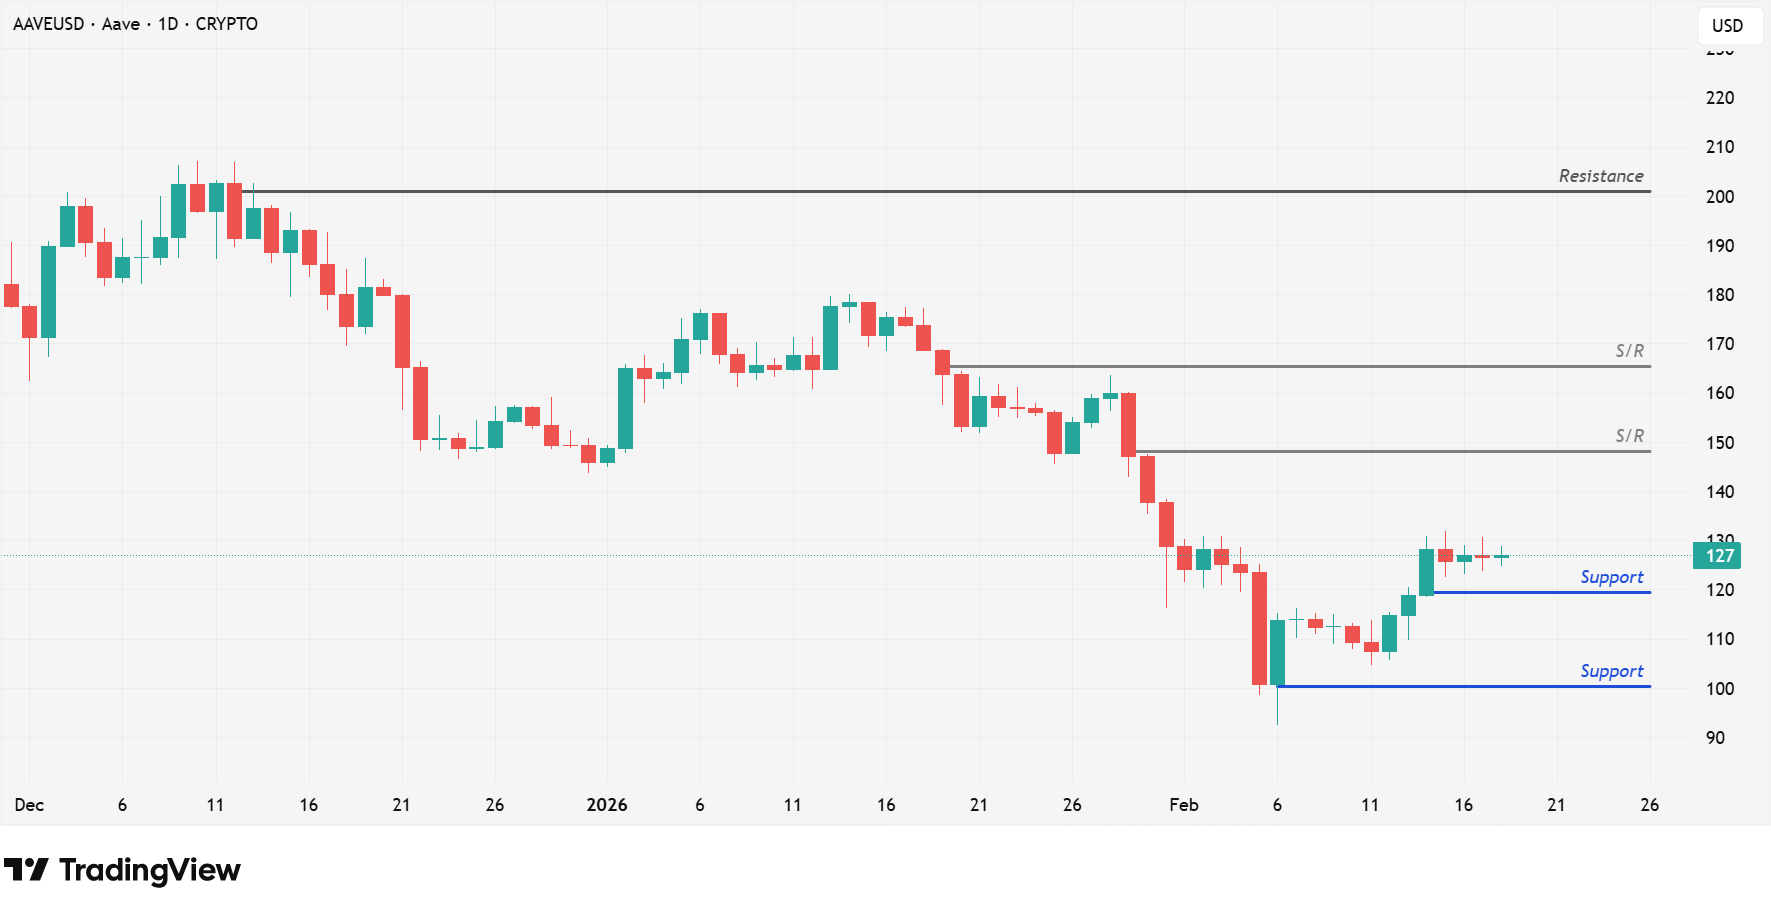Select the upper blue Support label

[1611, 577]
